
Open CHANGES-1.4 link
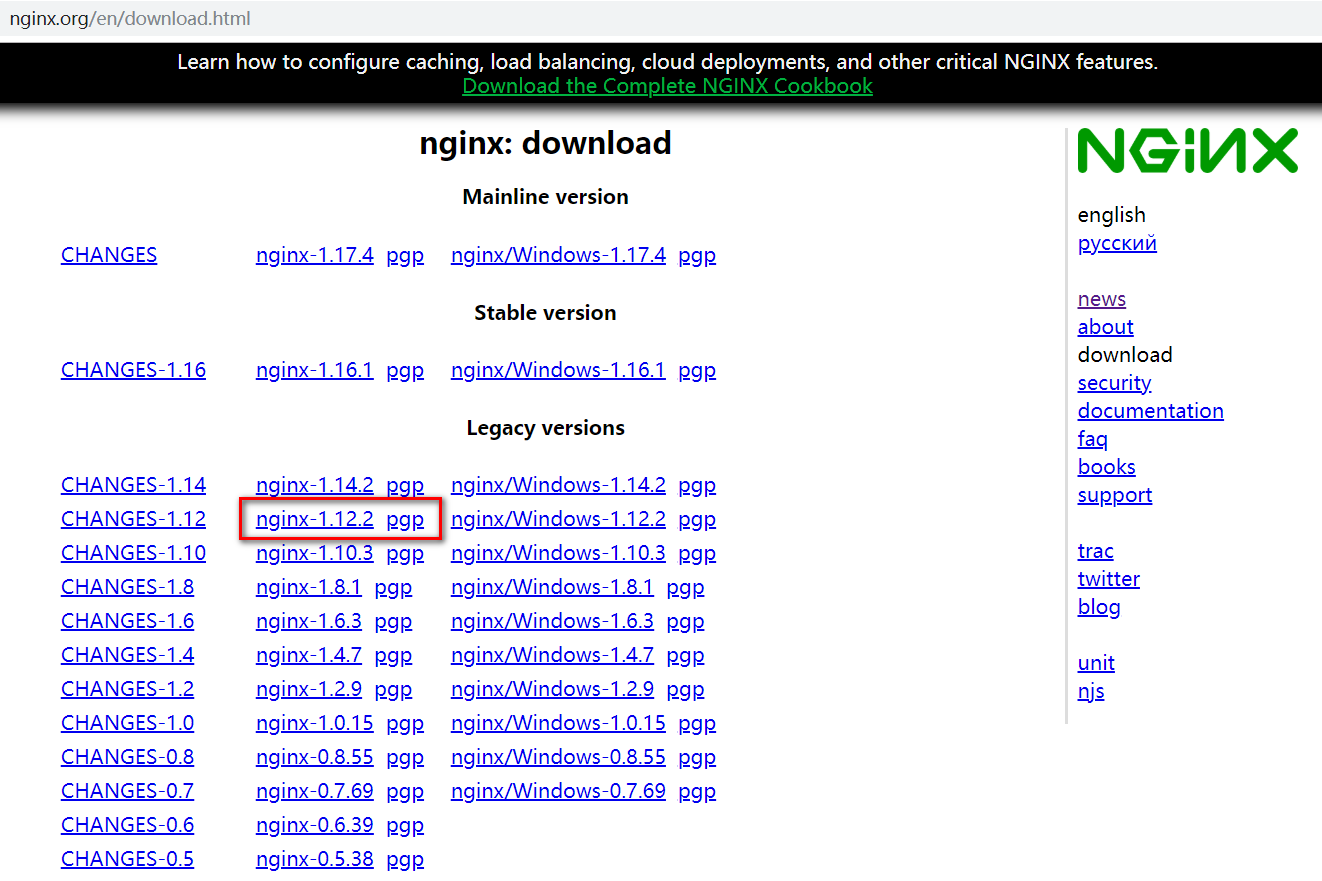click(x=127, y=655)
